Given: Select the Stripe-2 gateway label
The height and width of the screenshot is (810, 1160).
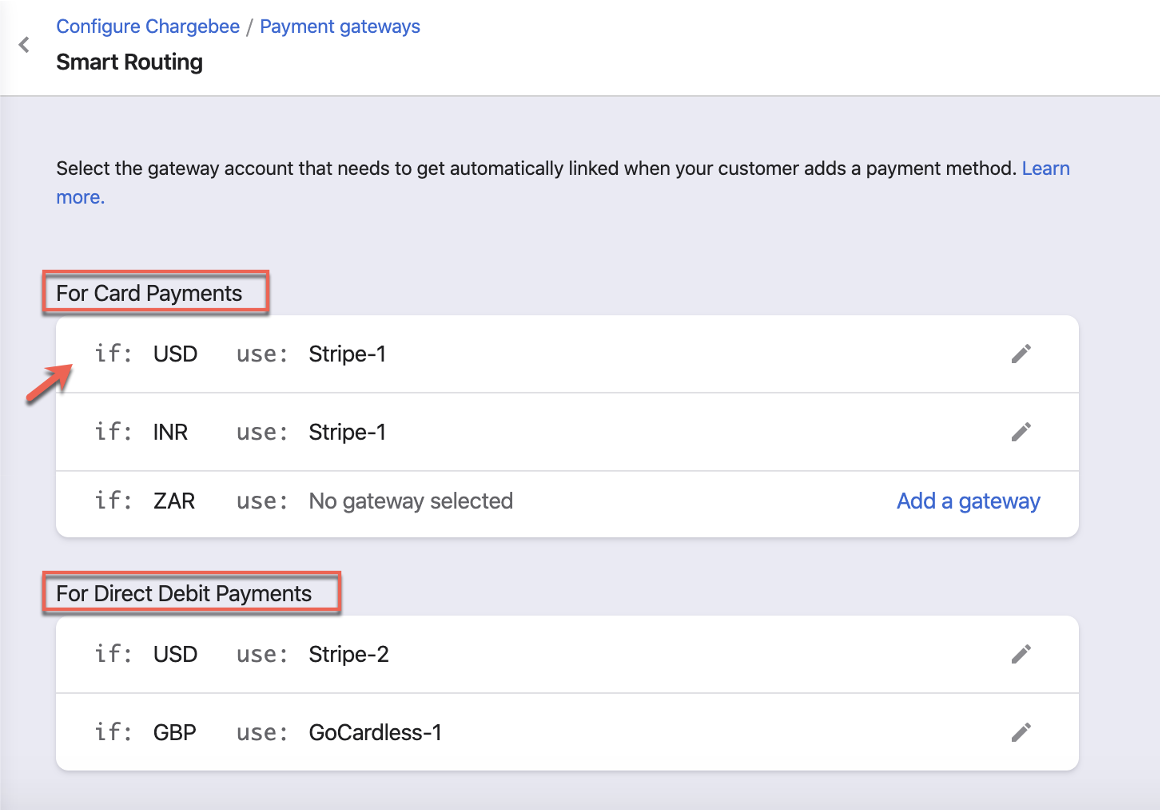Looking at the screenshot, I should tap(349, 654).
